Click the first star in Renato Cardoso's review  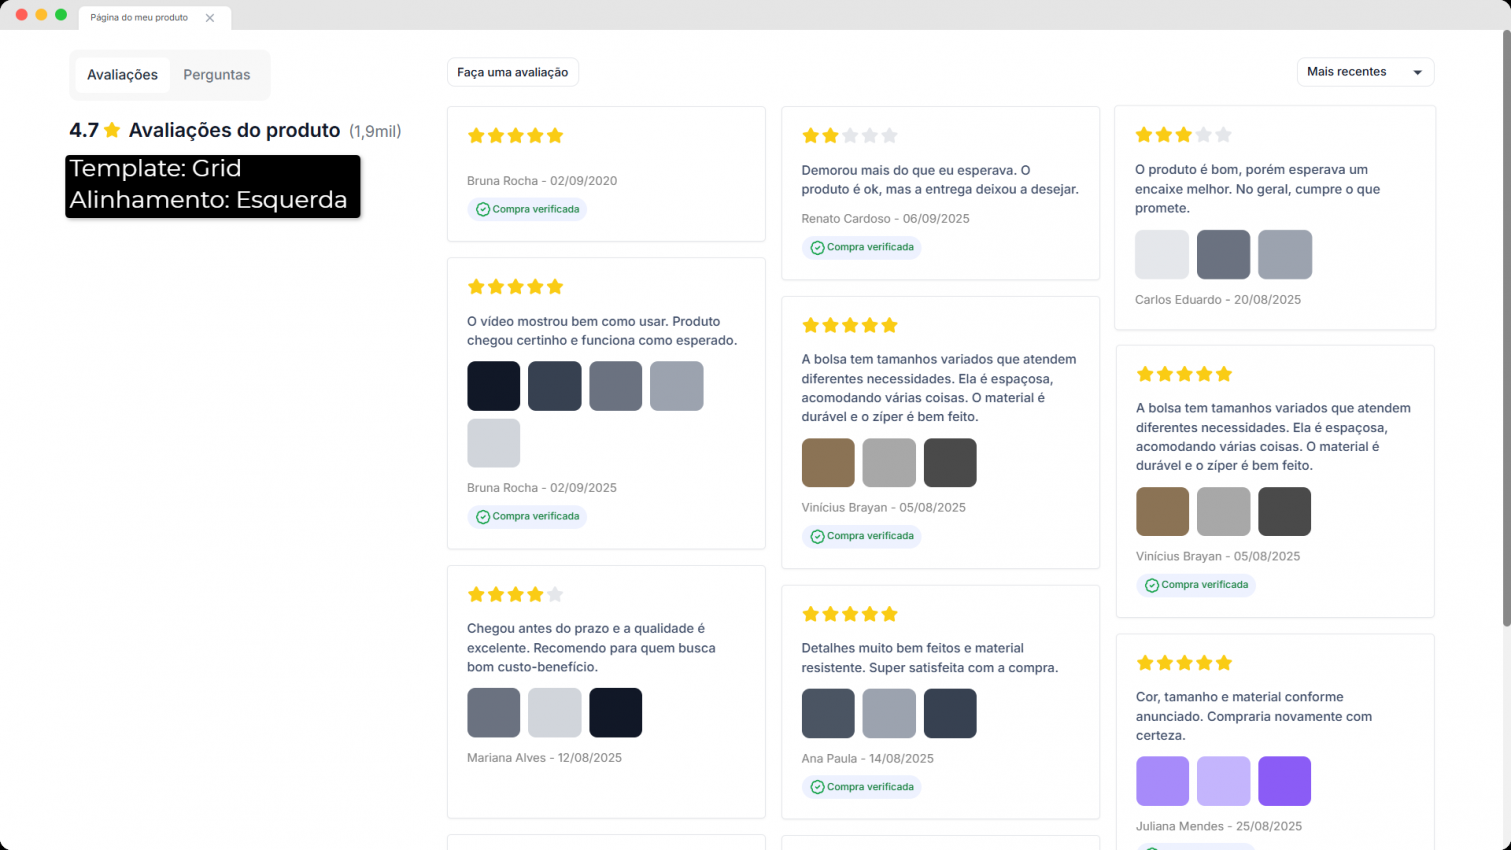click(x=811, y=136)
